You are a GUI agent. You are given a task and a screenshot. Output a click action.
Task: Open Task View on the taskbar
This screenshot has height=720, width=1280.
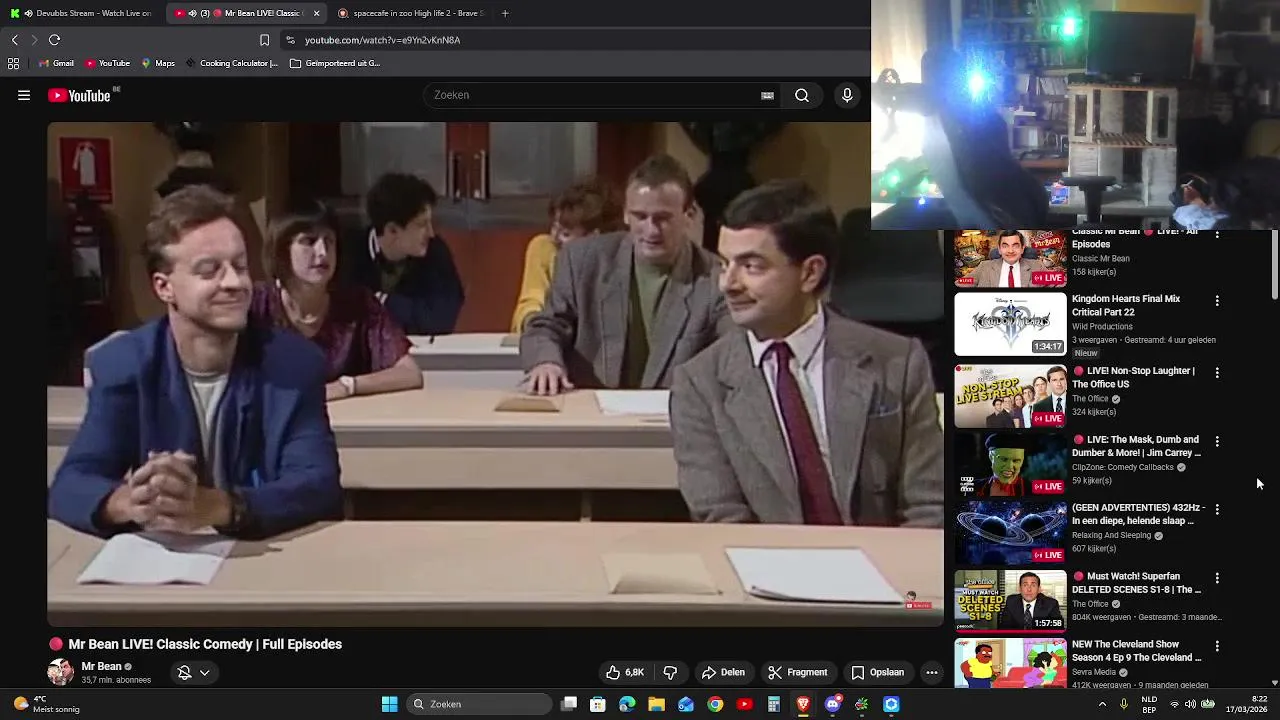point(569,704)
